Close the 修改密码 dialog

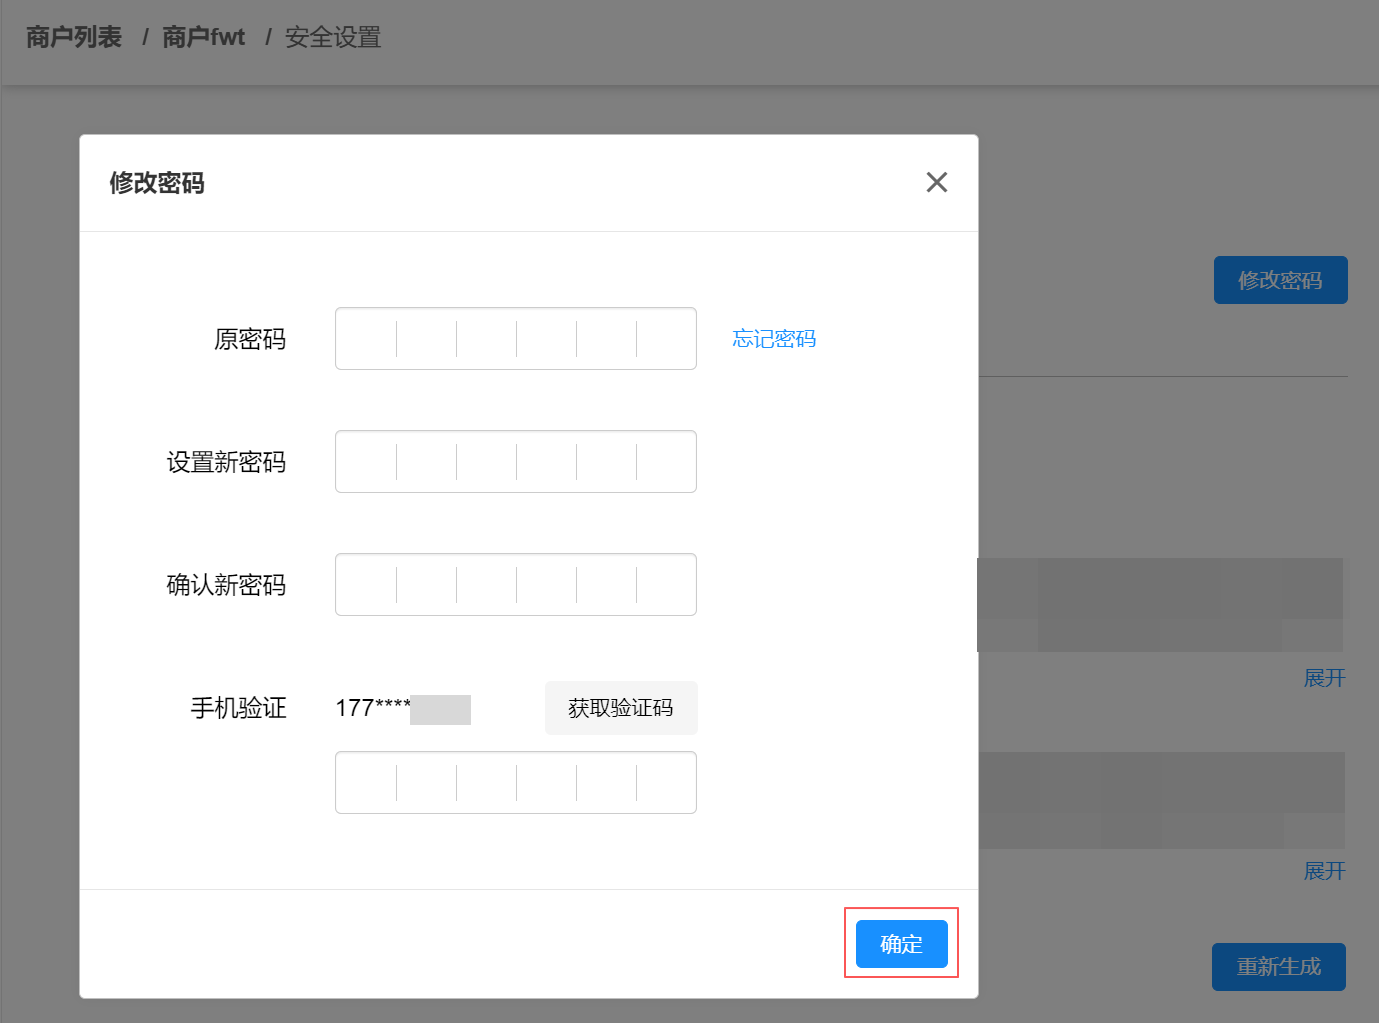point(936,182)
